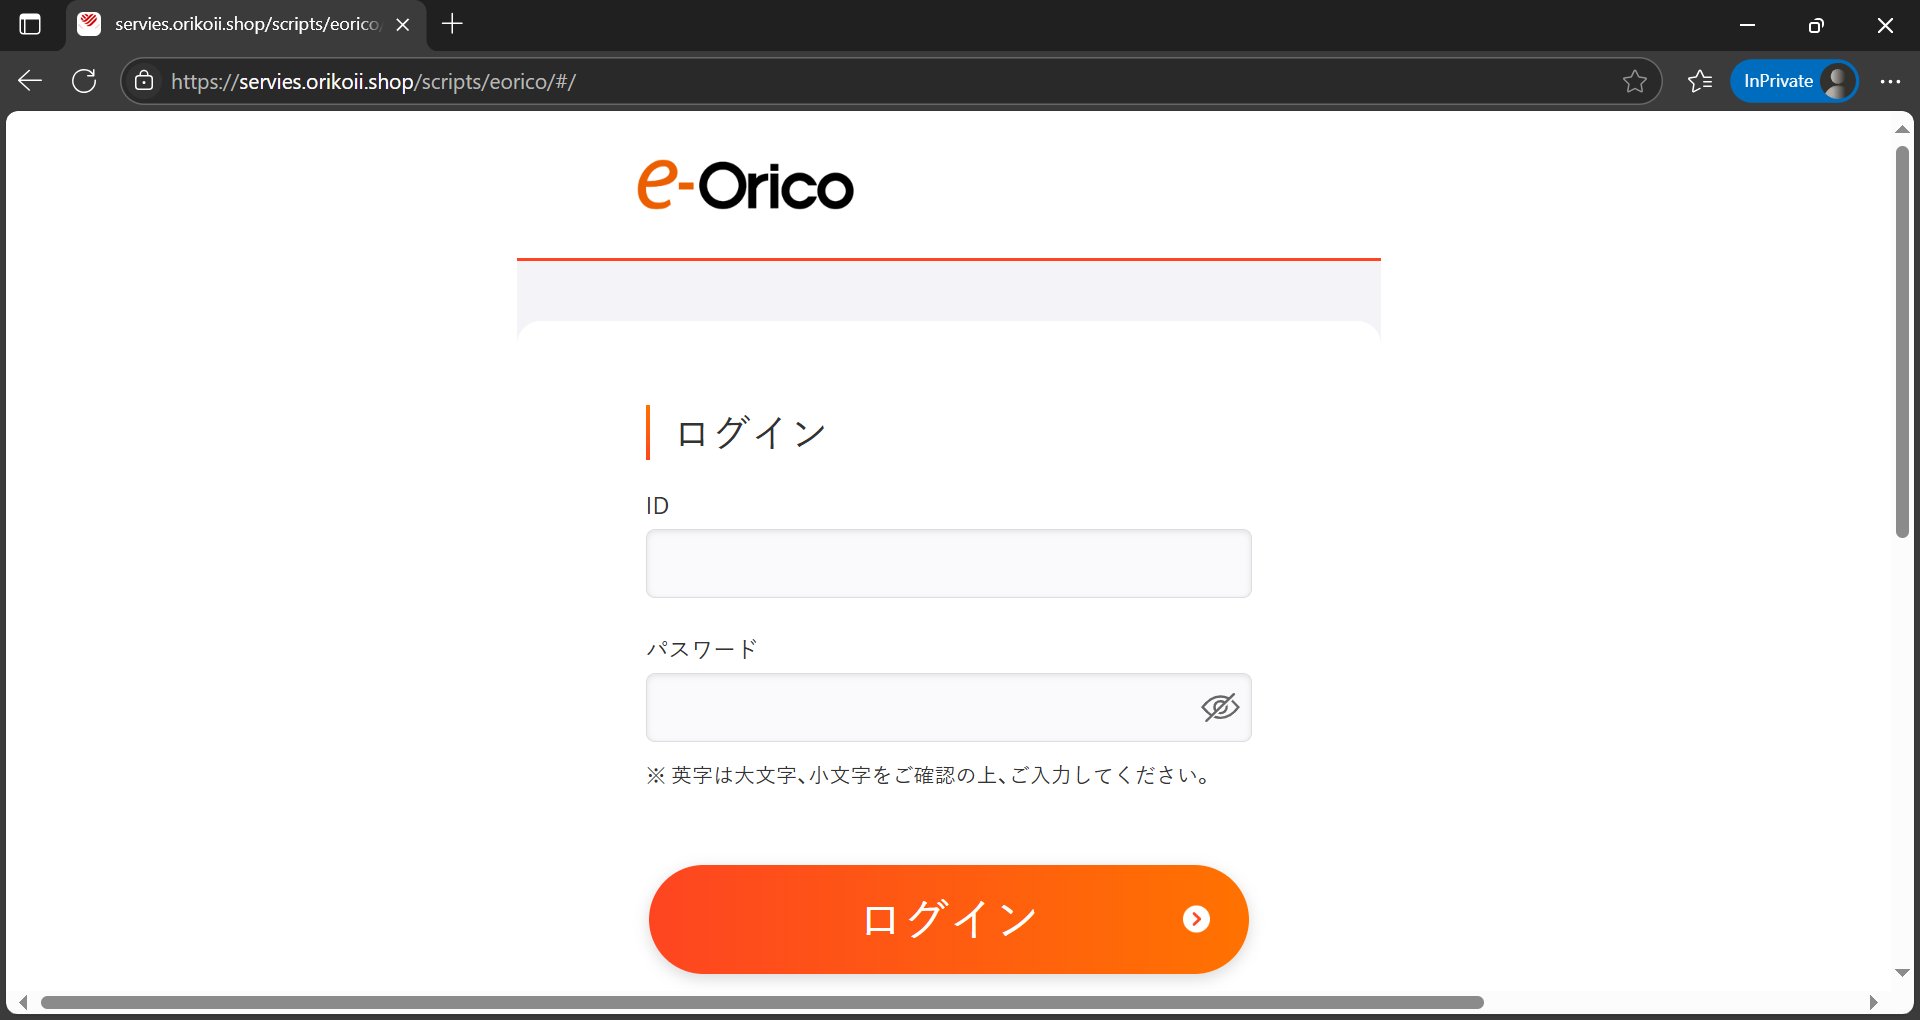Image resolution: width=1920 pixels, height=1020 pixels.
Task: Select the servies.orikoii.shop browser tab
Action: coord(246,24)
